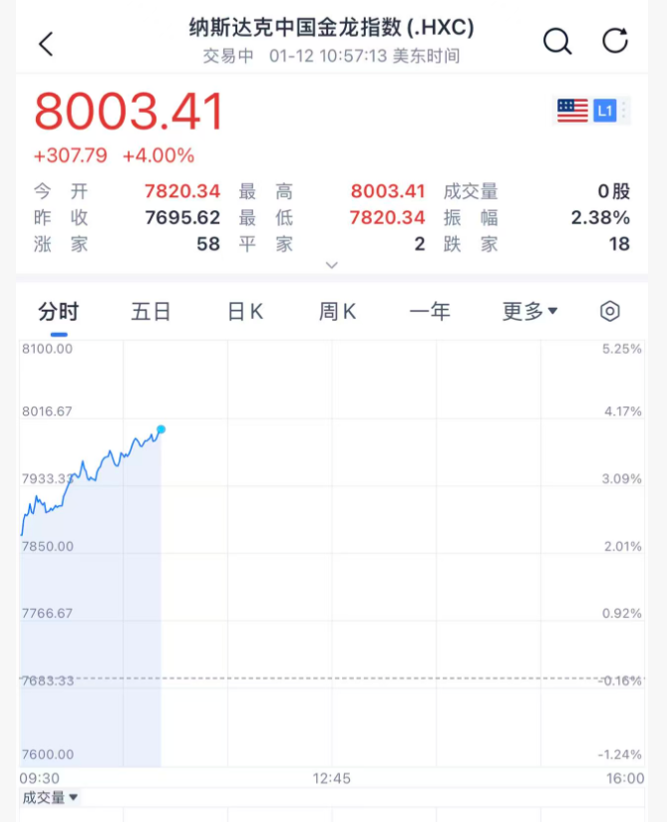Show the 一年 chart view
Image resolution: width=667 pixels, height=822 pixels.
click(430, 311)
